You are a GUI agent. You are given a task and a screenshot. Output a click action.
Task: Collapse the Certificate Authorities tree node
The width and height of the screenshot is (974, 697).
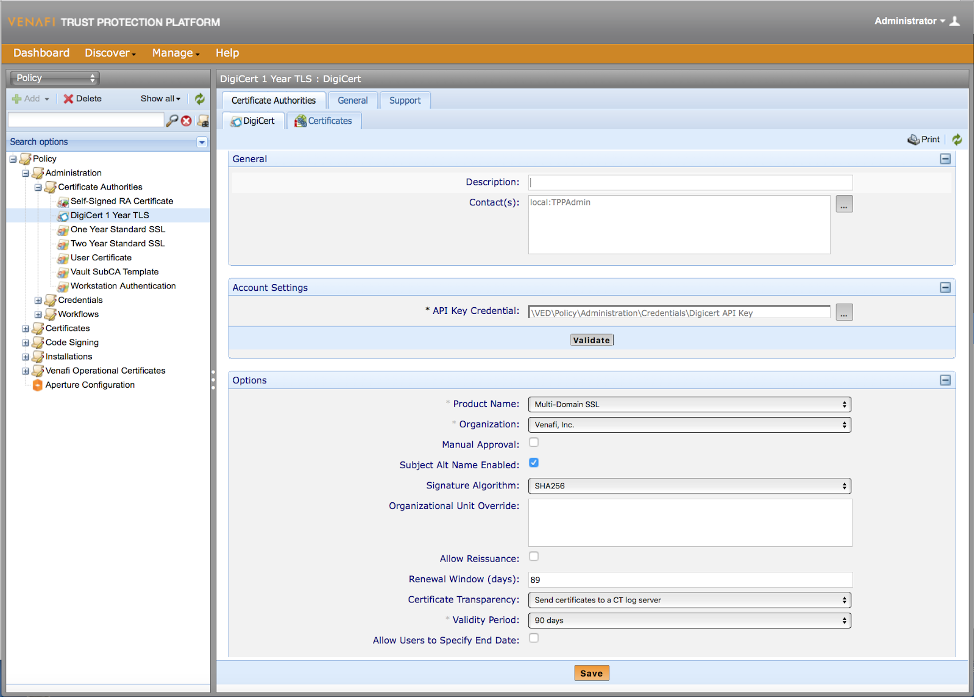[x=38, y=188]
